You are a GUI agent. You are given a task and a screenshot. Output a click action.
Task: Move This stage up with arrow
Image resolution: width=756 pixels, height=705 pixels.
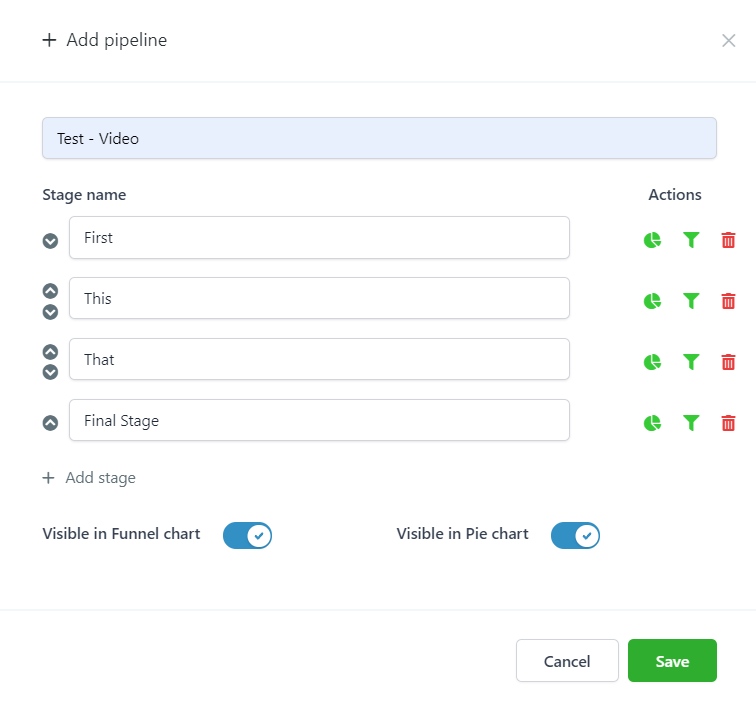click(x=50, y=291)
